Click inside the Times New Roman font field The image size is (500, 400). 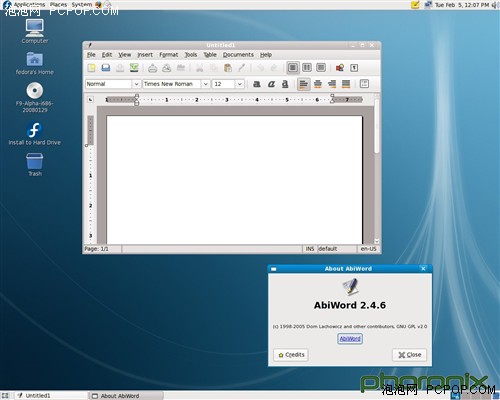[x=172, y=84]
